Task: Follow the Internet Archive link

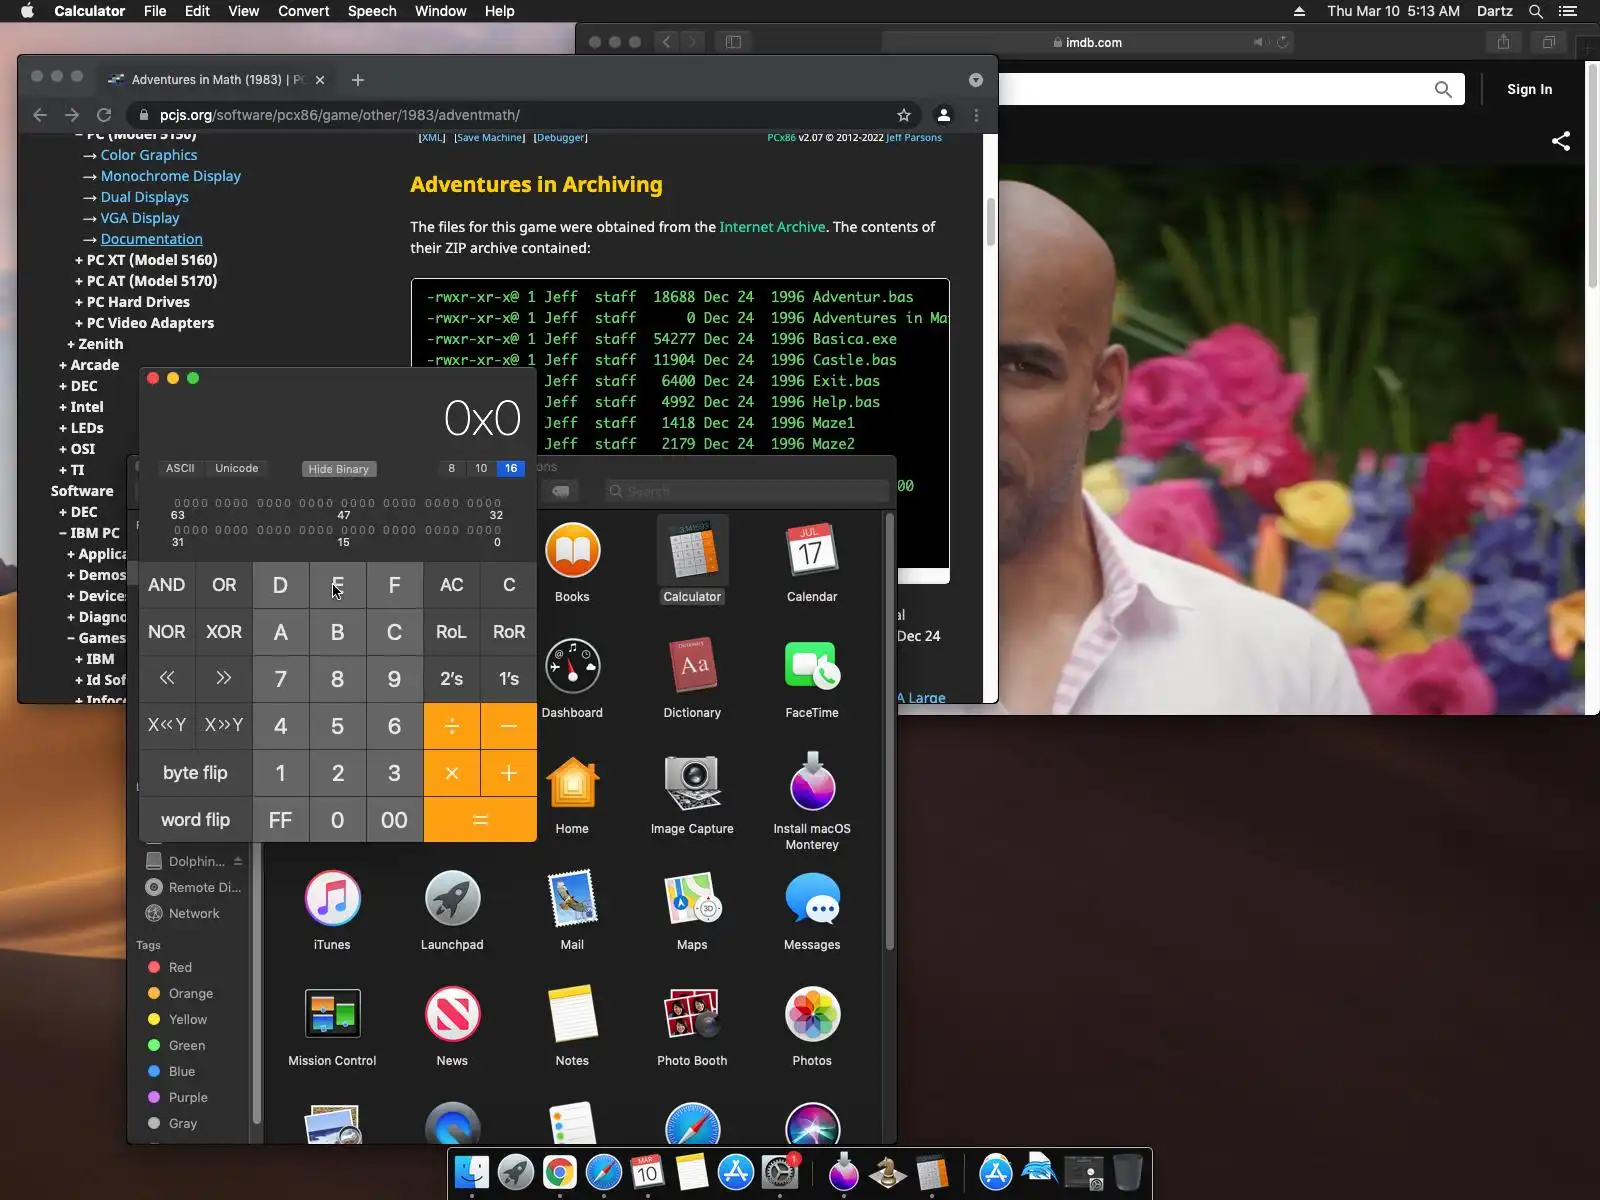Action: coord(772,227)
